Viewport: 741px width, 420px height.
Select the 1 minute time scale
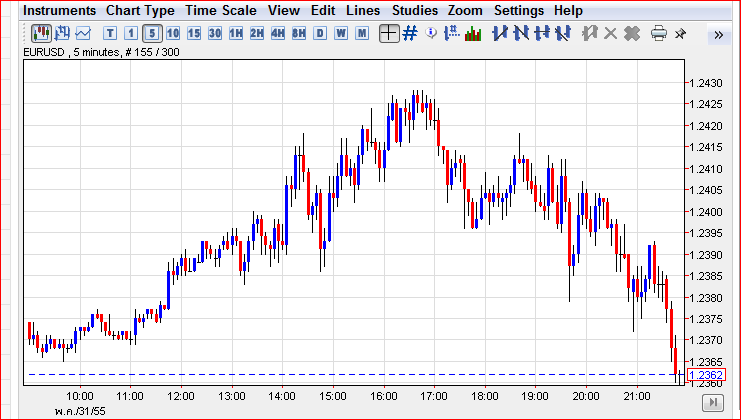pos(131,34)
